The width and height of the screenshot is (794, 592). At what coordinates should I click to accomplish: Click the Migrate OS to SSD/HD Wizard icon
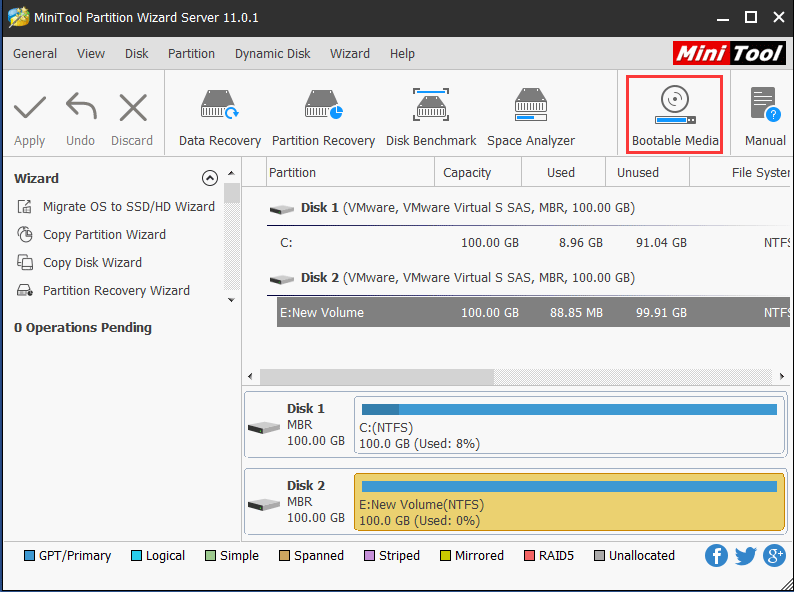click(25, 207)
